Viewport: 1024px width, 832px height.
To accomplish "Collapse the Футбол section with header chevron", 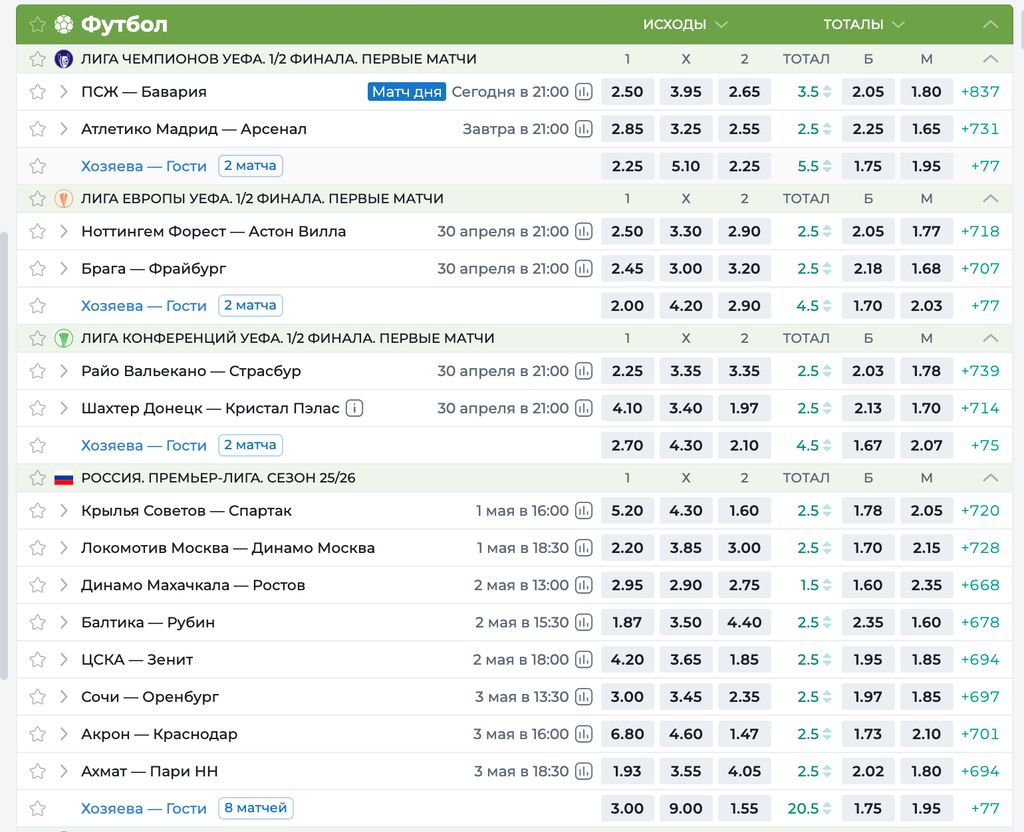I will [x=990, y=25].
